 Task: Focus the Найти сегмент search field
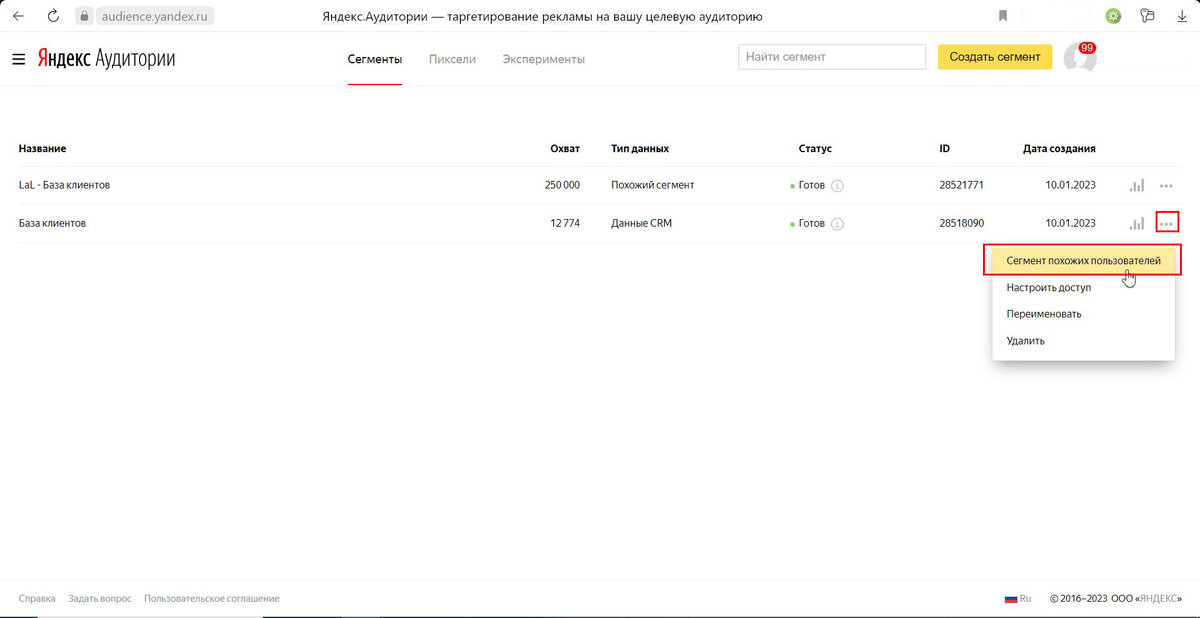(x=832, y=57)
